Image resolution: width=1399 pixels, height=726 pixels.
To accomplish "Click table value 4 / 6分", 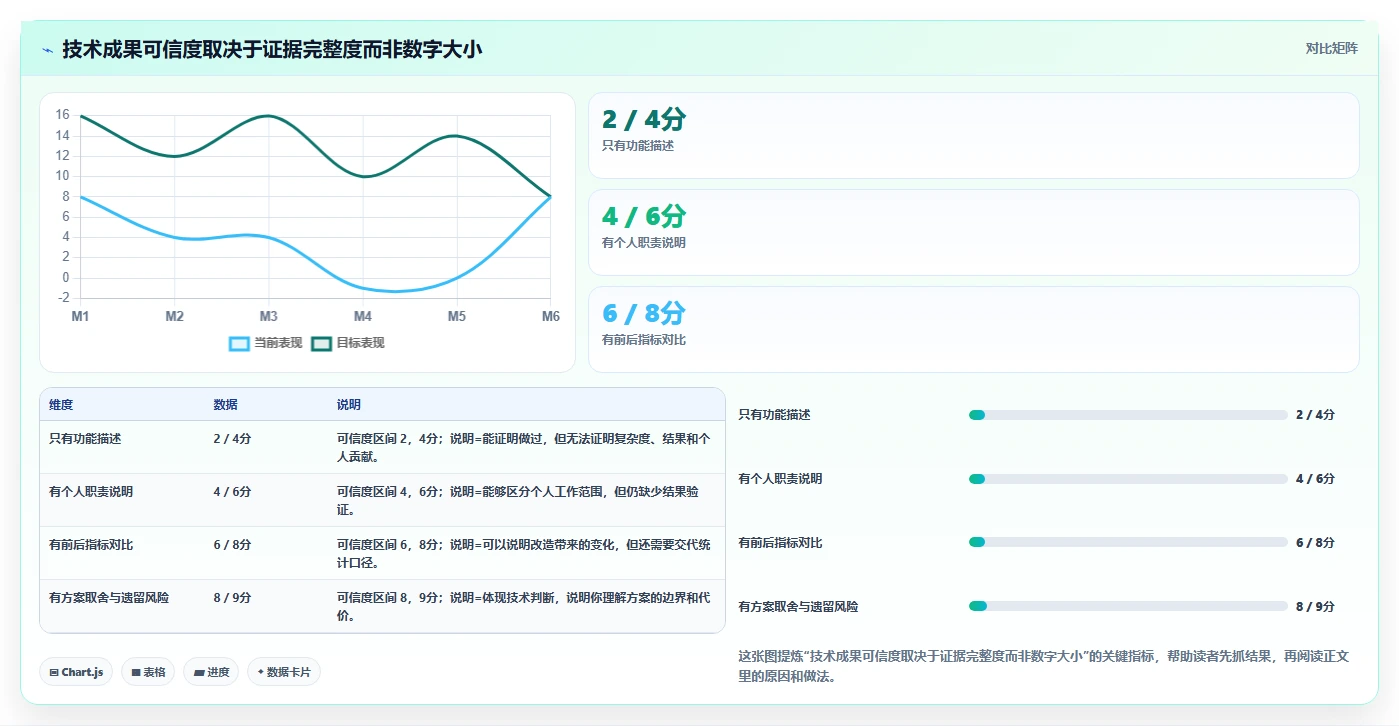I will [x=232, y=491].
